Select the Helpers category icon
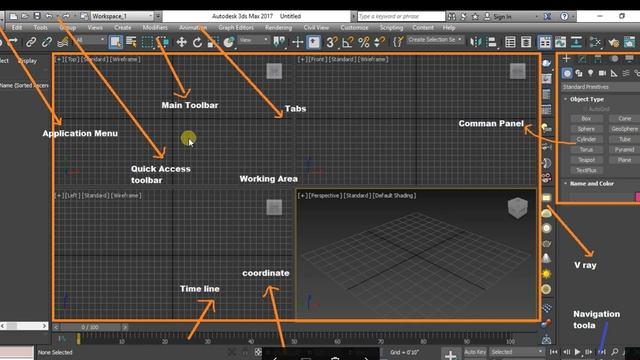Image resolution: width=640 pixels, height=360 pixels. pos(614,73)
